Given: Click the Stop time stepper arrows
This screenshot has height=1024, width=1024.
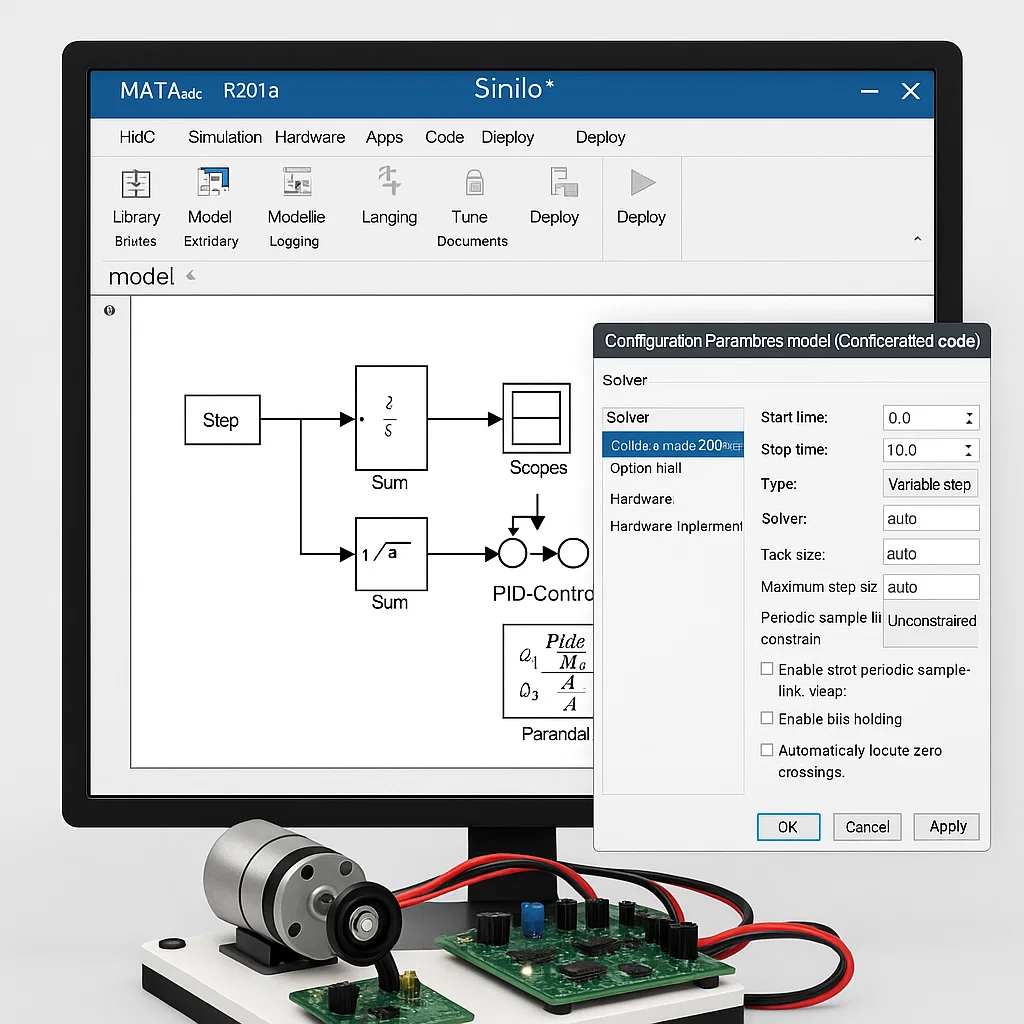Looking at the screenshot, I should (x=969, y=450).
